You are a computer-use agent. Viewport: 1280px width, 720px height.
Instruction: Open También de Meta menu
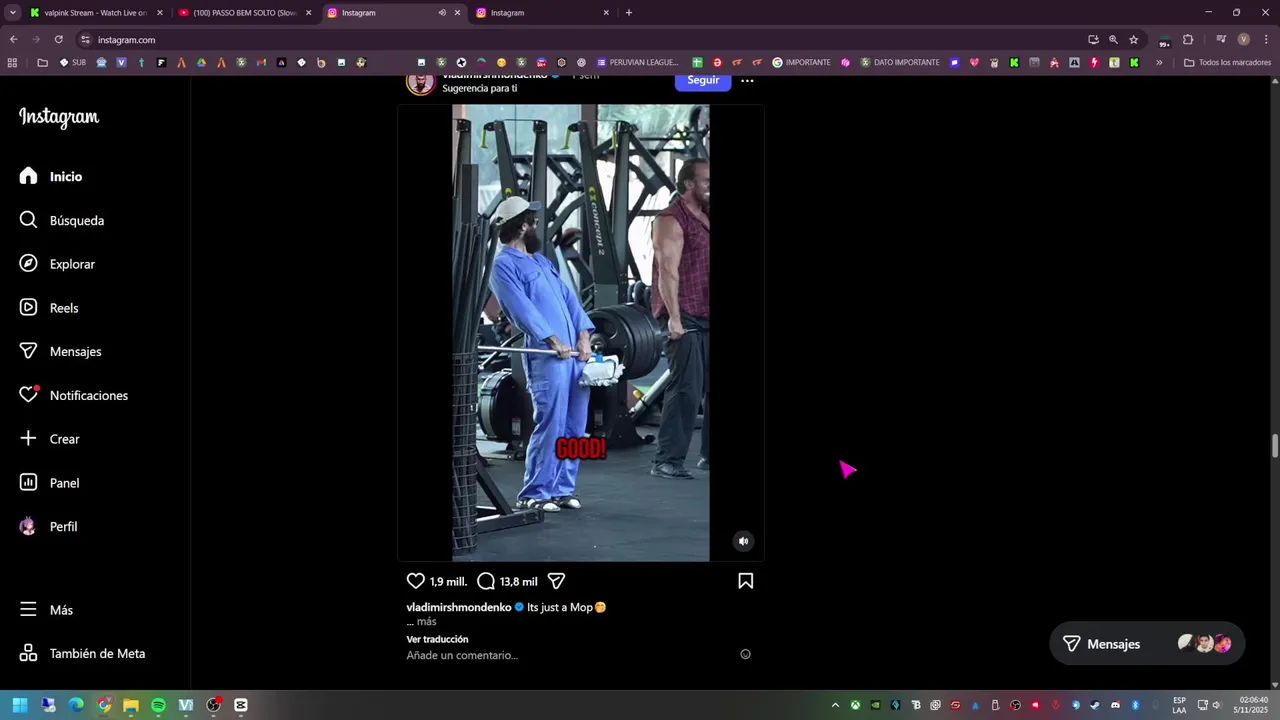(82, 653)
